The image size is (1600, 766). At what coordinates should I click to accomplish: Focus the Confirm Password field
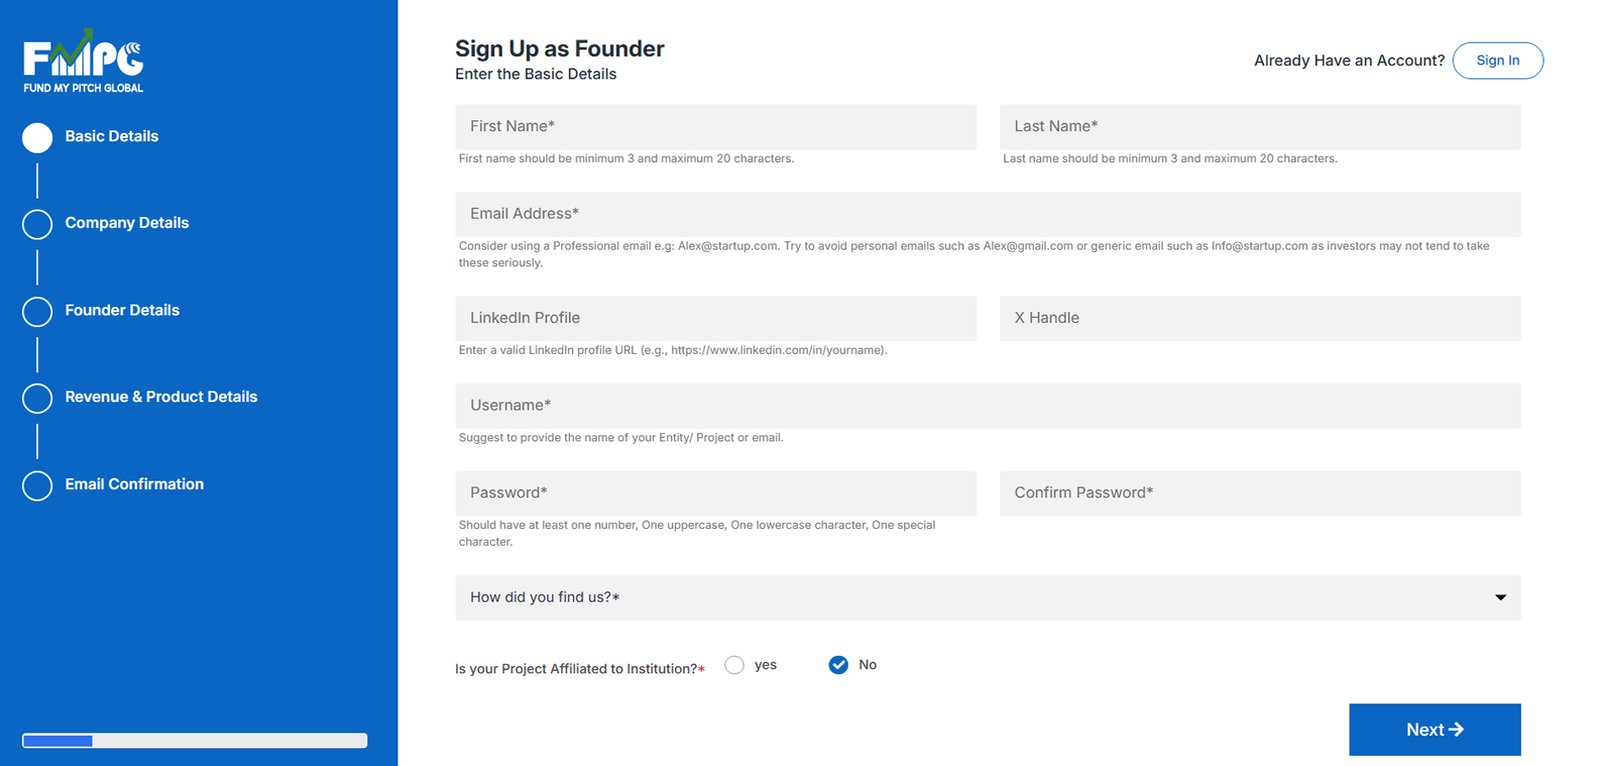pos(1259,493)
